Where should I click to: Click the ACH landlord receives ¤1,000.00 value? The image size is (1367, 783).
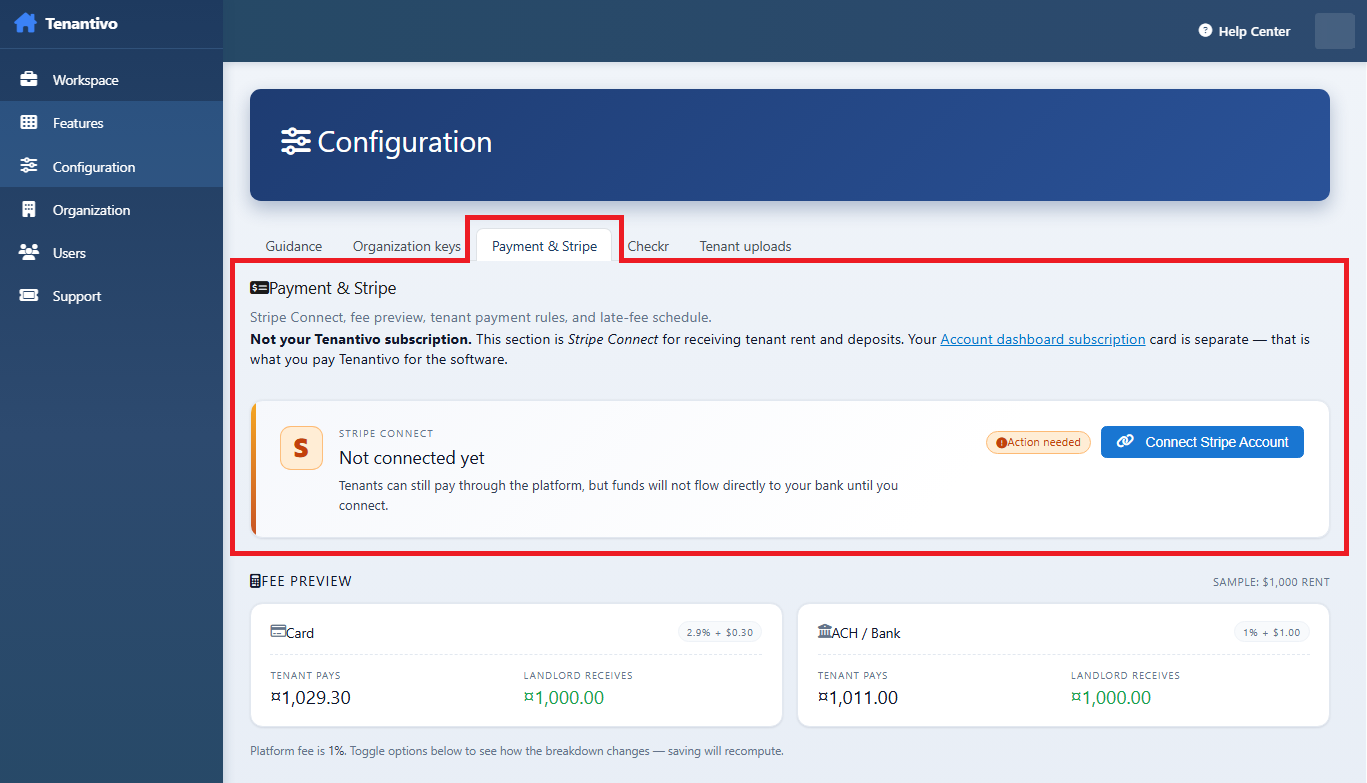click(x=1111, y=698)
